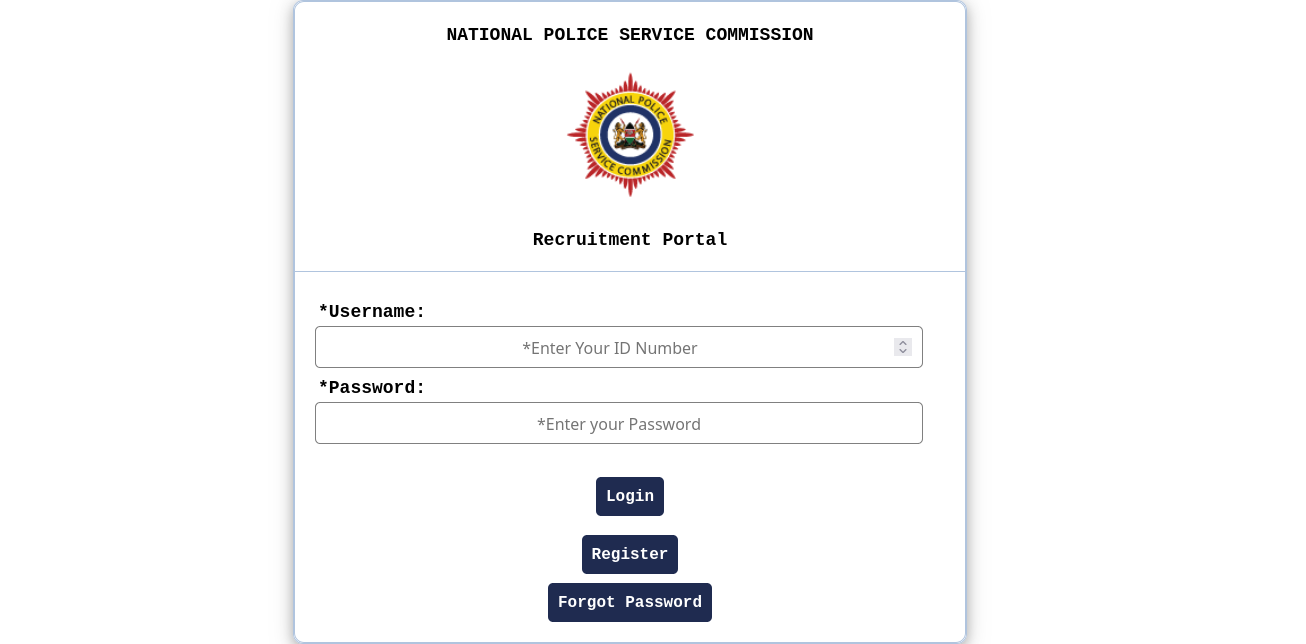Select the '*Password:' label
The height and width of the screenshot is (644, 1306).
(x=372, y=388)
